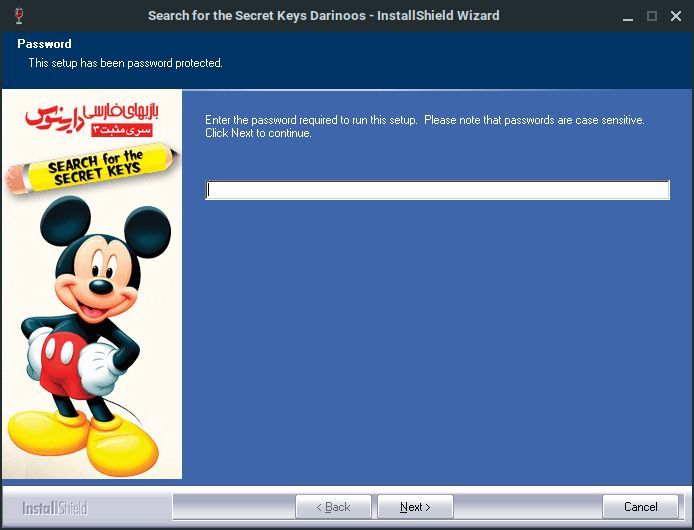Click the bold Password heading

(x=44, y=44)
